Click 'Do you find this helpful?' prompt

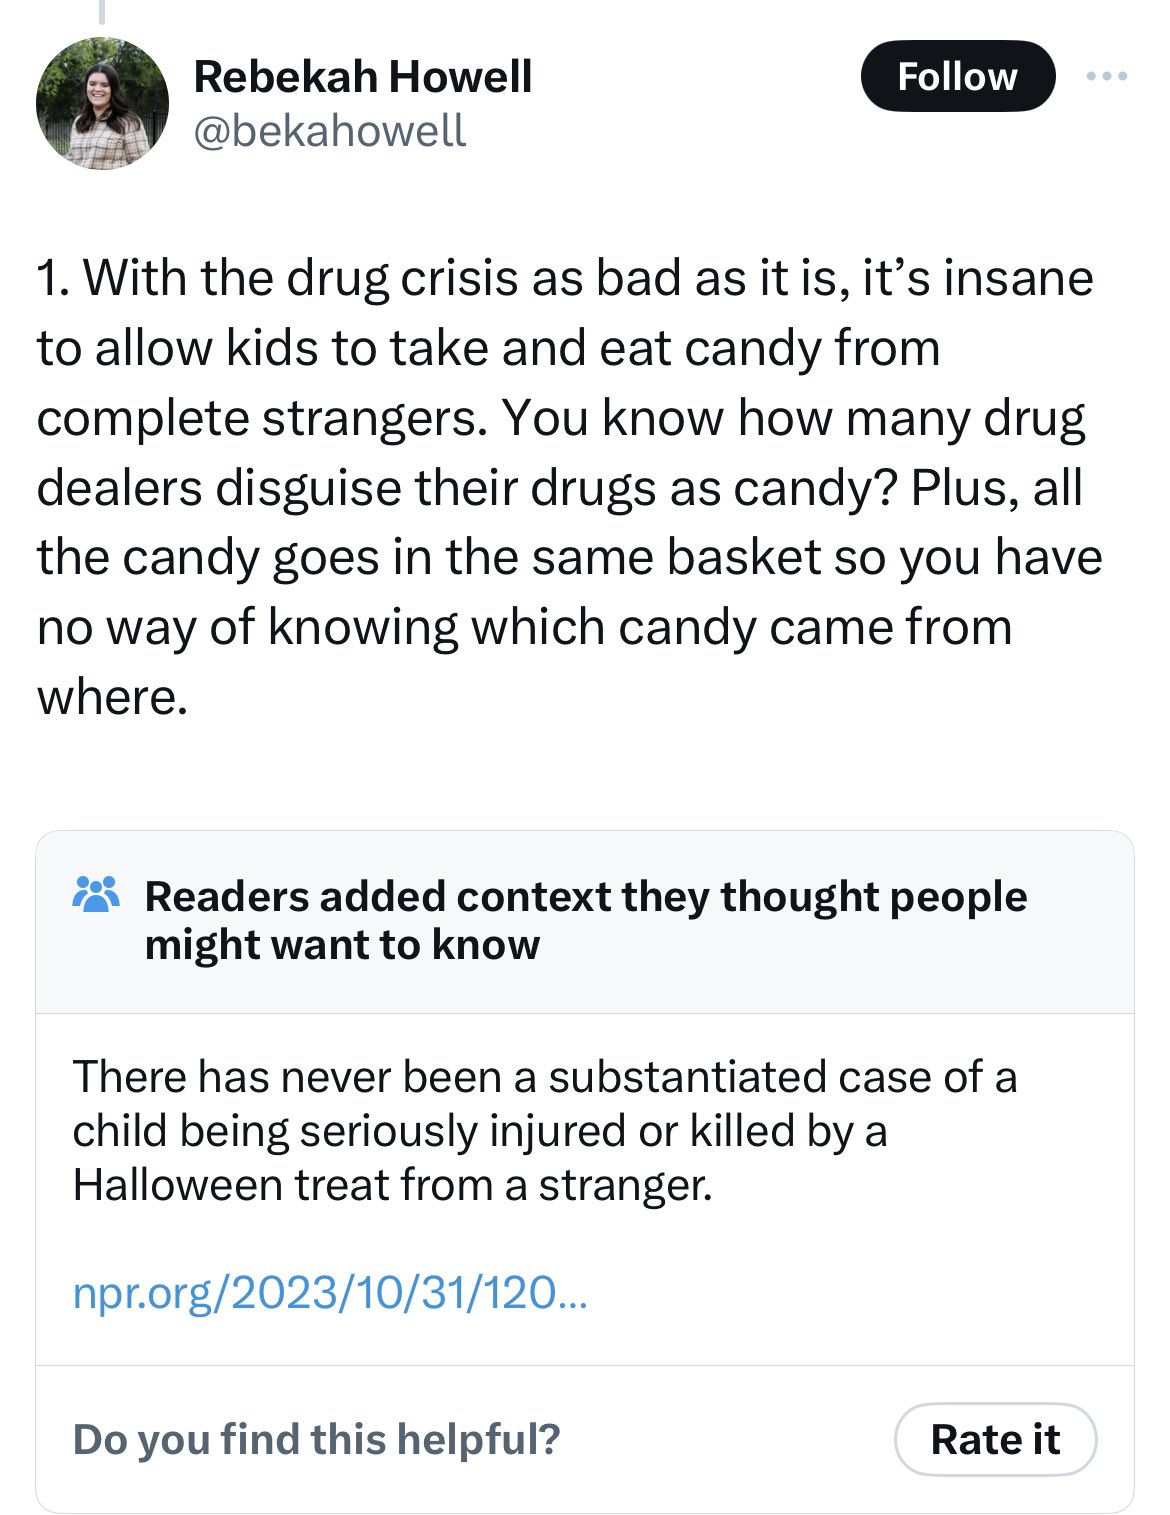coord(316,1439)
